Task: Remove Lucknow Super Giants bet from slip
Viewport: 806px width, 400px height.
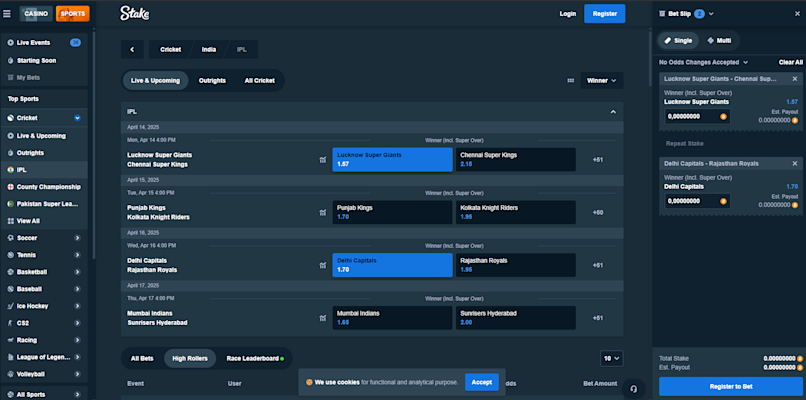Action: (x=795, y=79)
